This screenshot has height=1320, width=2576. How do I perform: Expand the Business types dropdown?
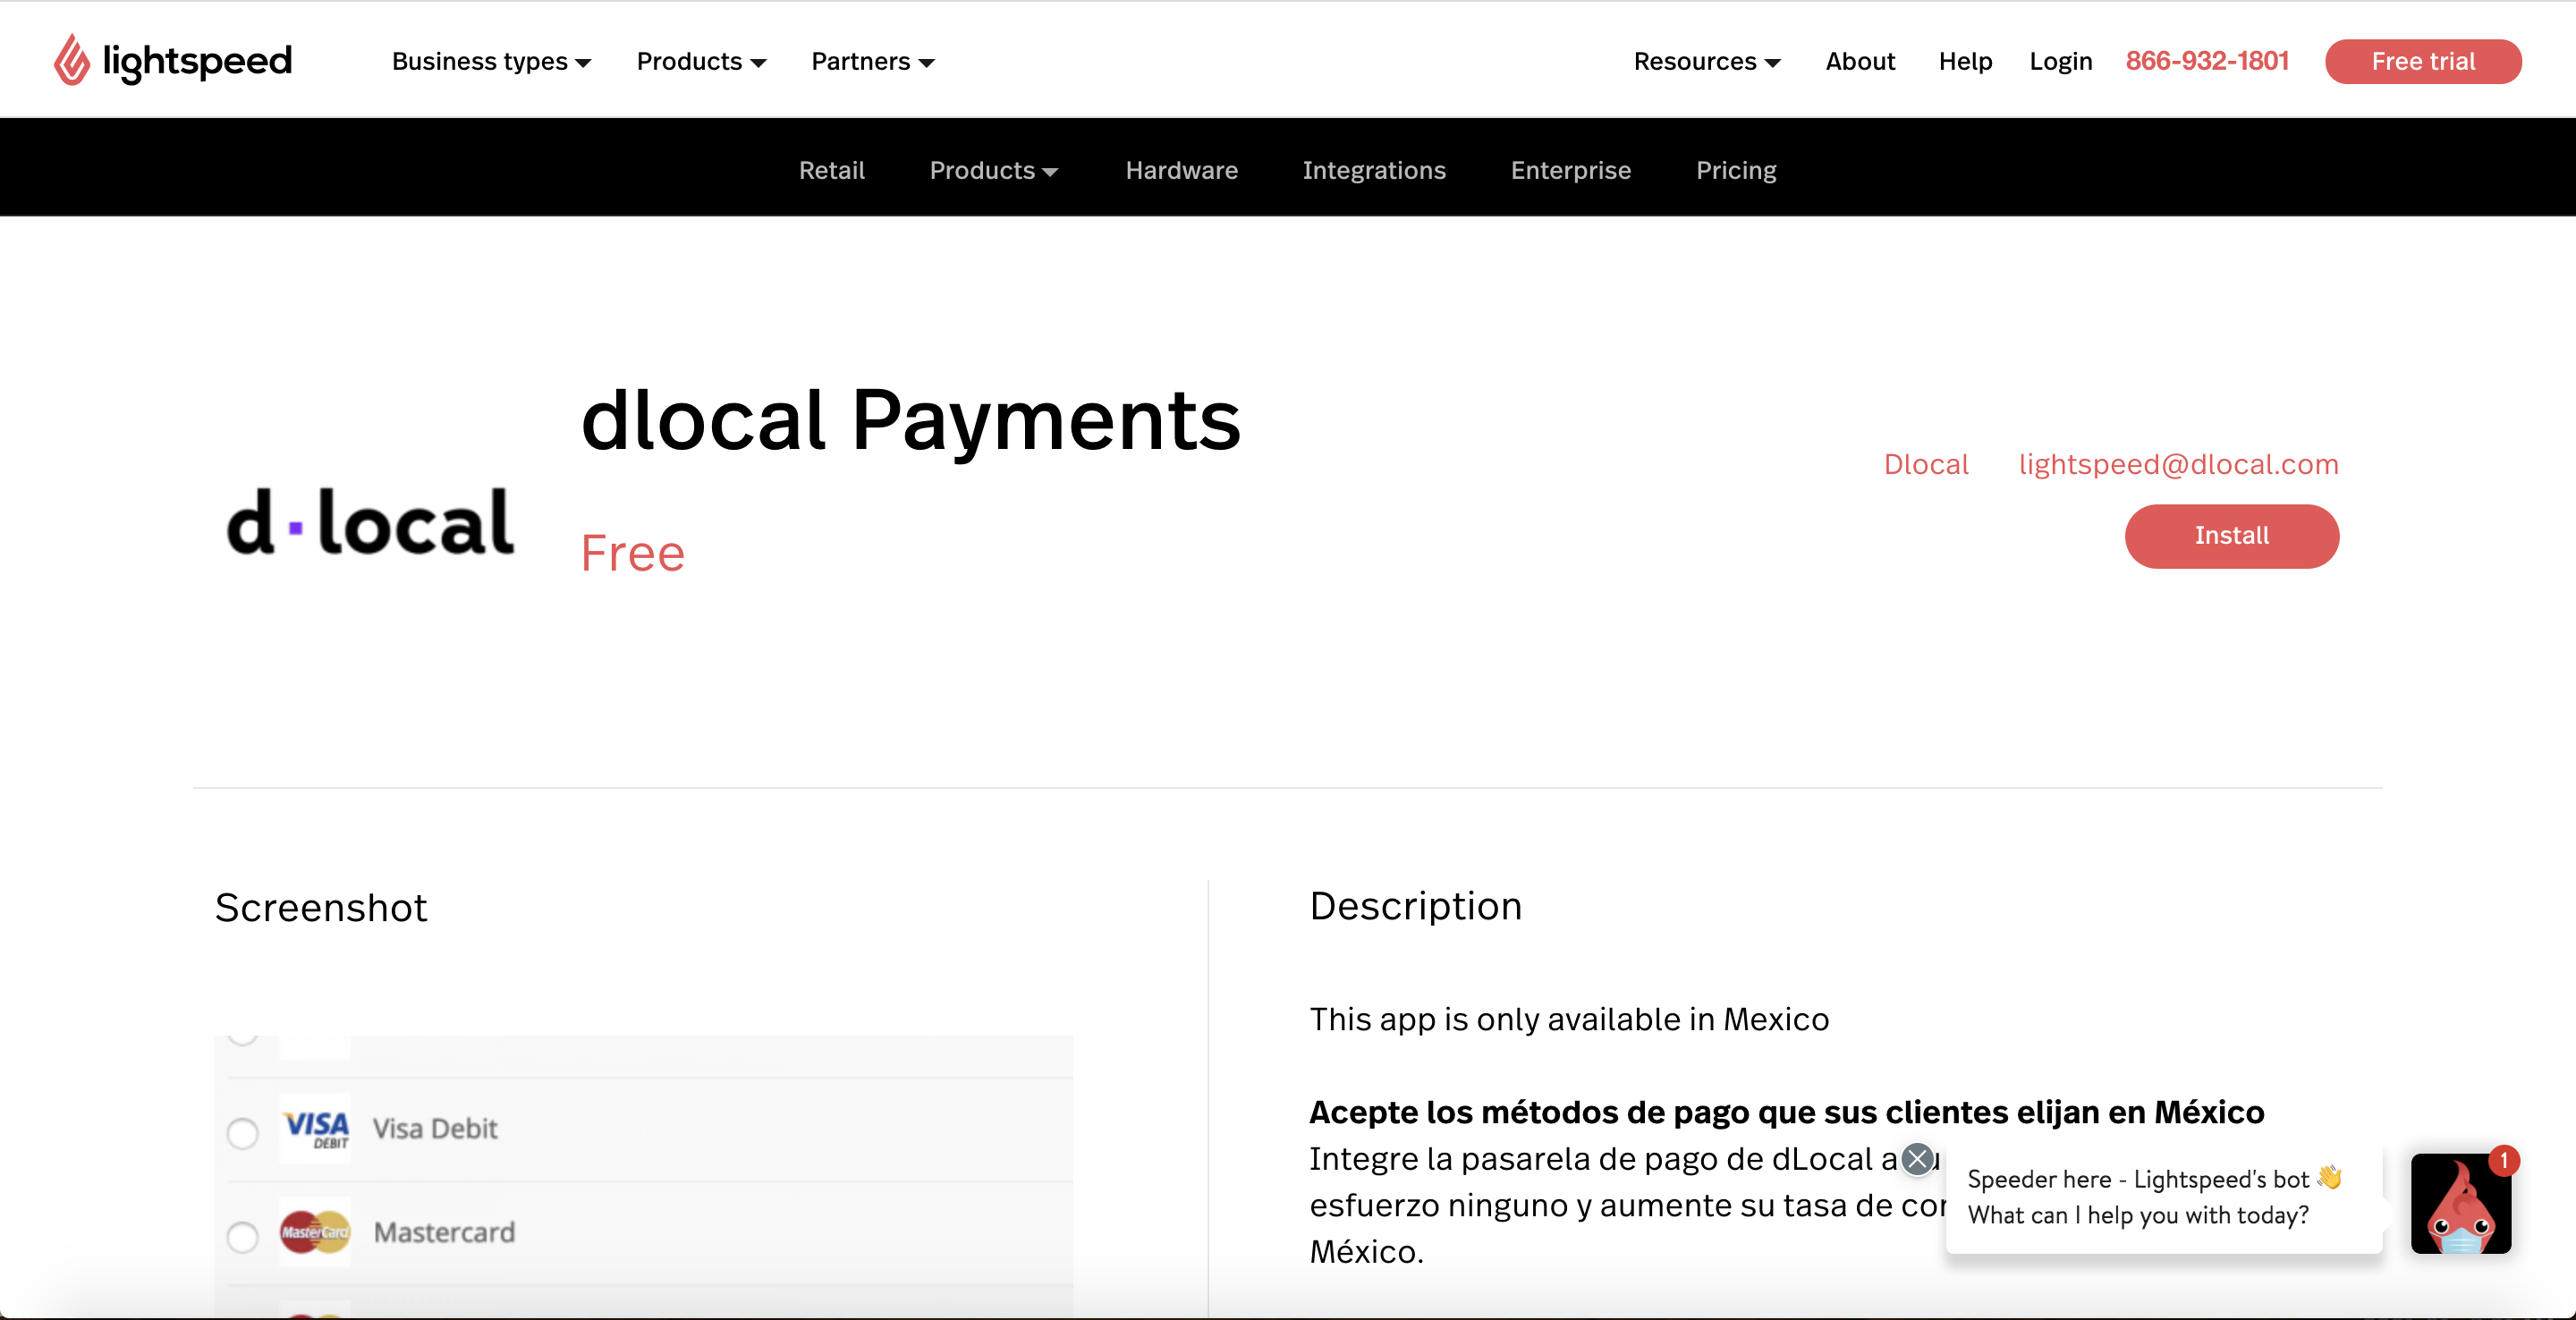point(491,62)
